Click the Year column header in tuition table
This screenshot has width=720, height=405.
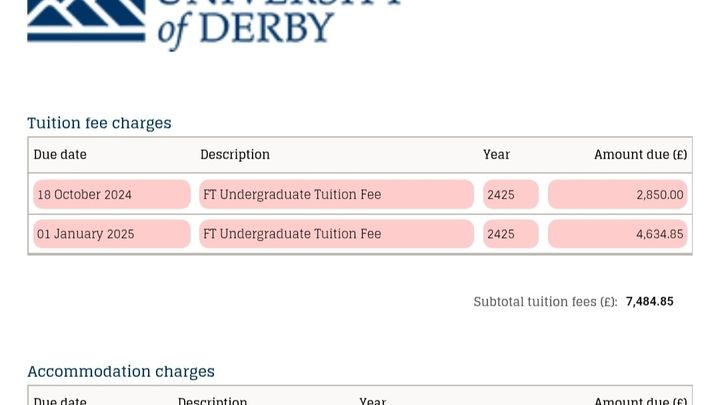click(x=496, y=154)
